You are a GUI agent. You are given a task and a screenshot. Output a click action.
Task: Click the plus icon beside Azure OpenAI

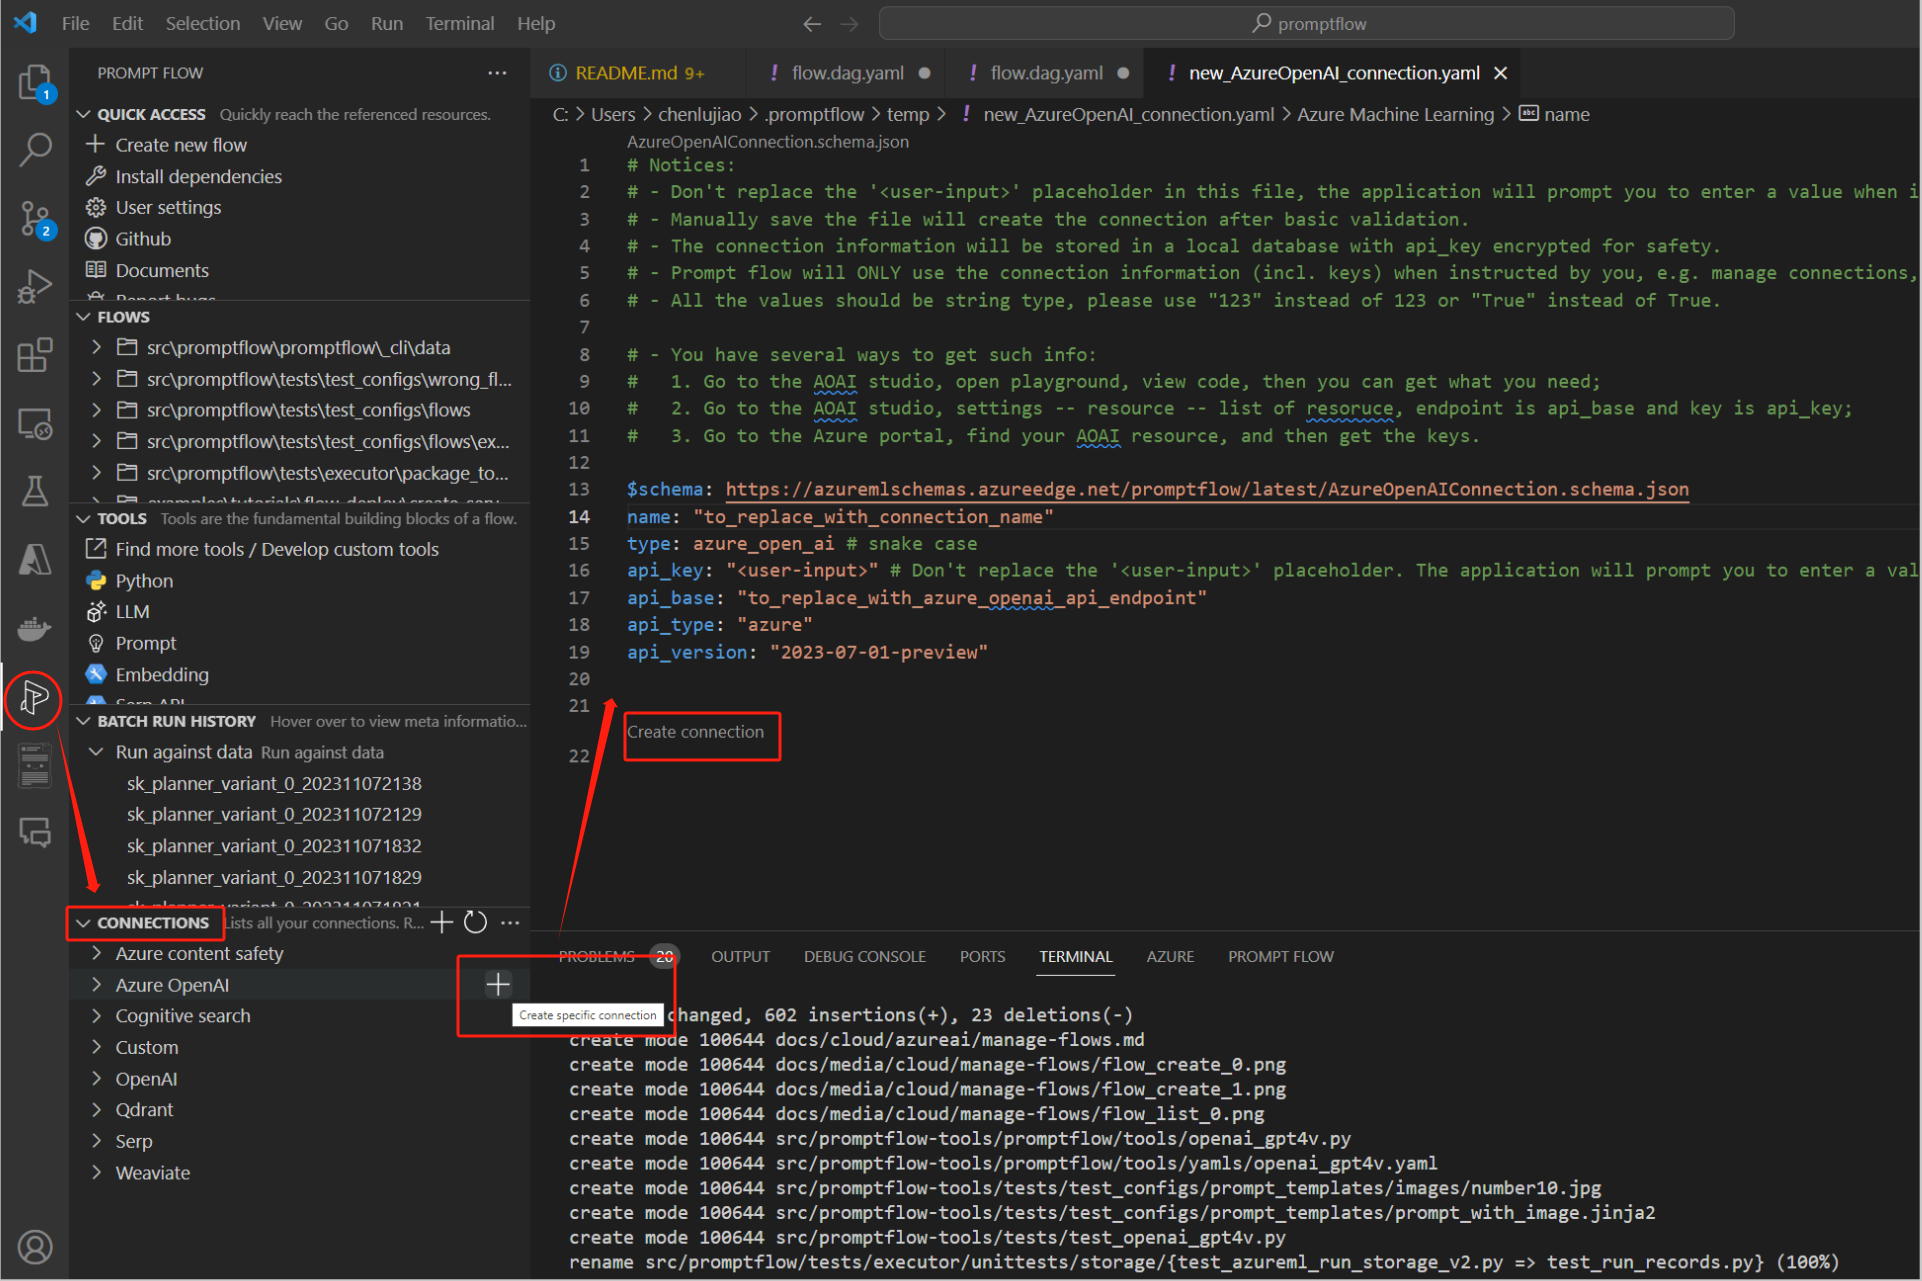click(x=497, y=984)
